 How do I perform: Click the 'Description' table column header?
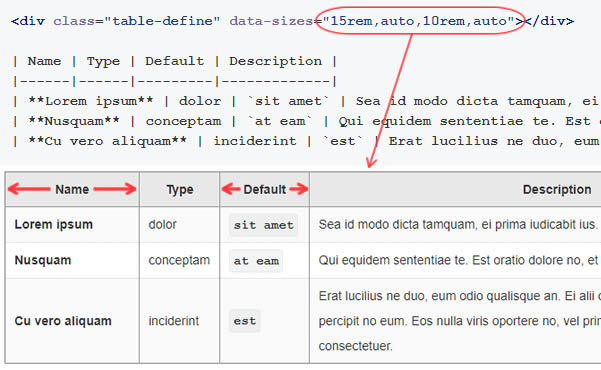(455, 189)
